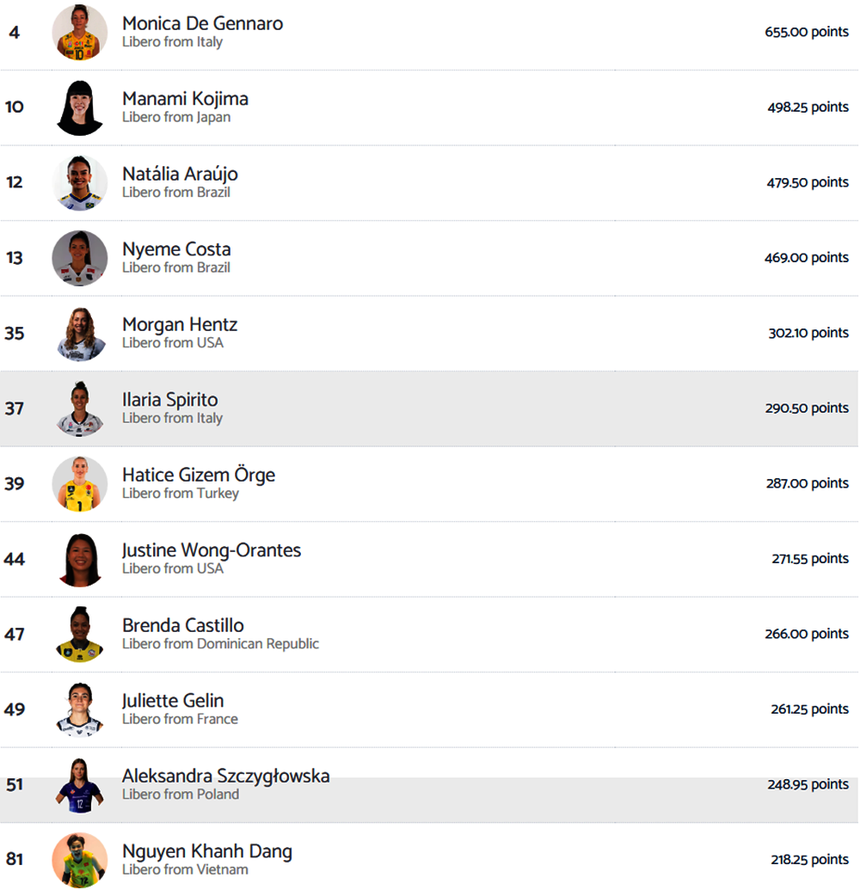Click Juliette Gelin's profile photo

(x=80, y=709)
